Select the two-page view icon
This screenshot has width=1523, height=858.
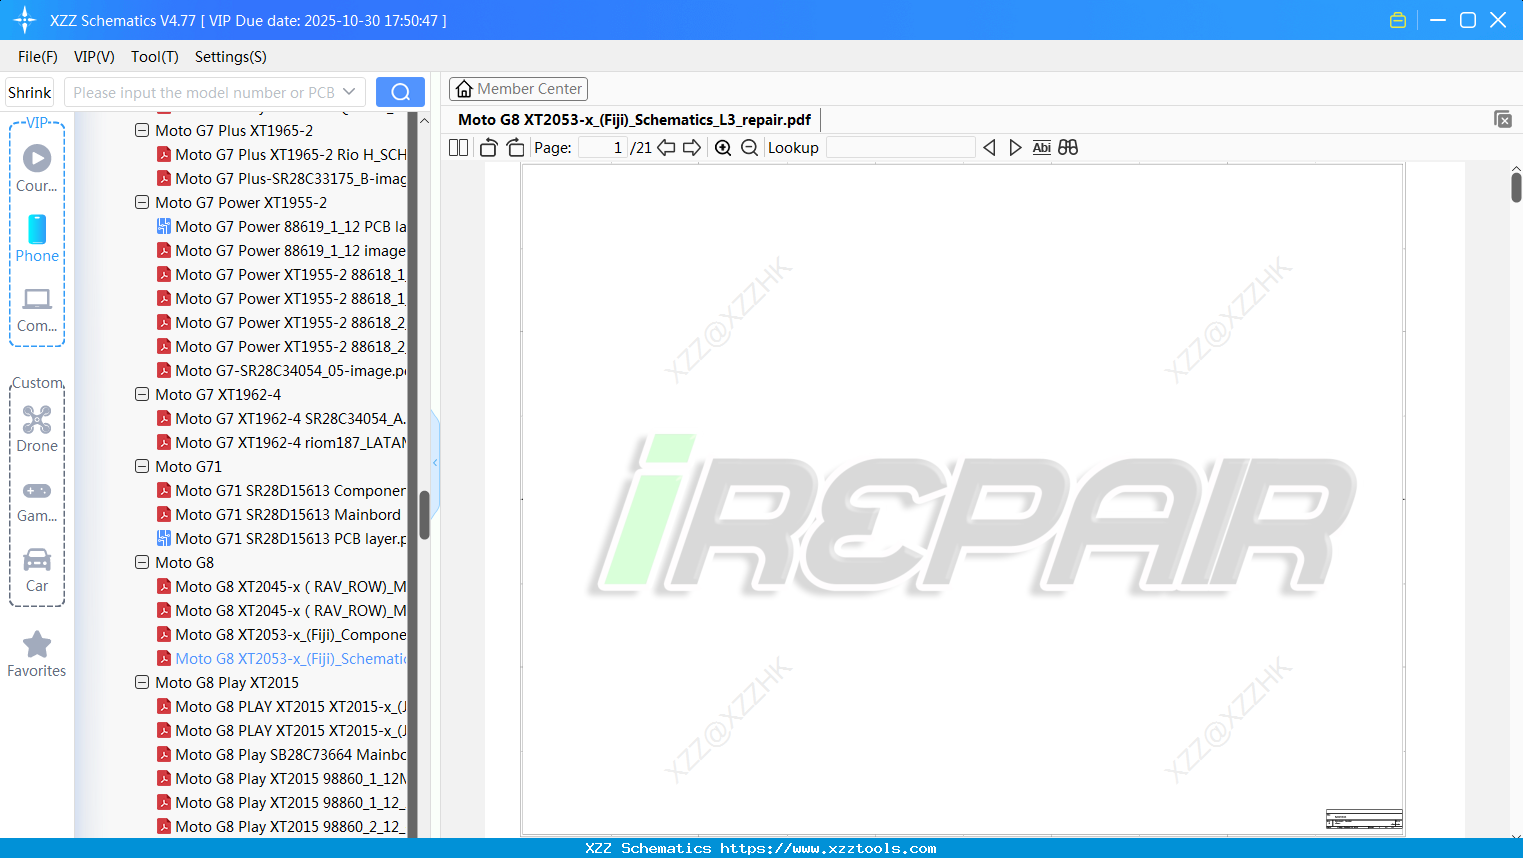457,147
